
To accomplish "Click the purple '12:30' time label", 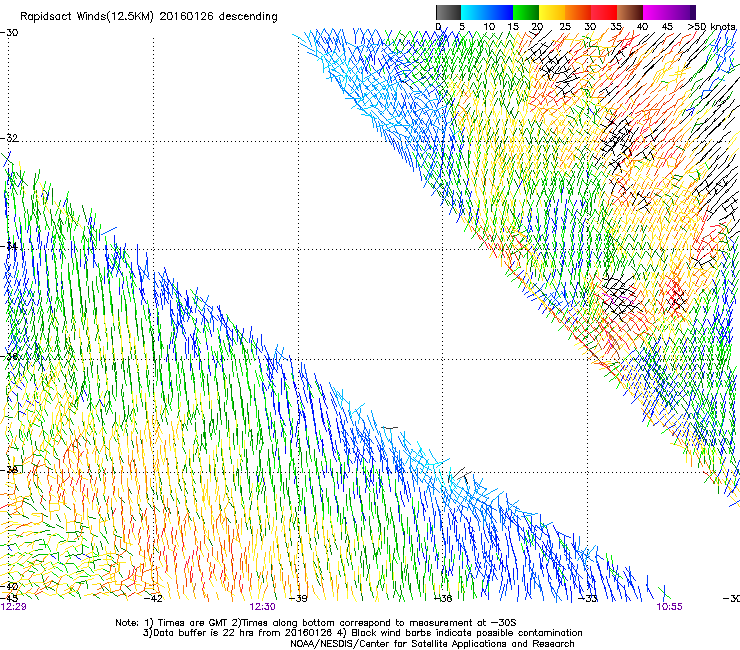I will click(x=262, y=607).
